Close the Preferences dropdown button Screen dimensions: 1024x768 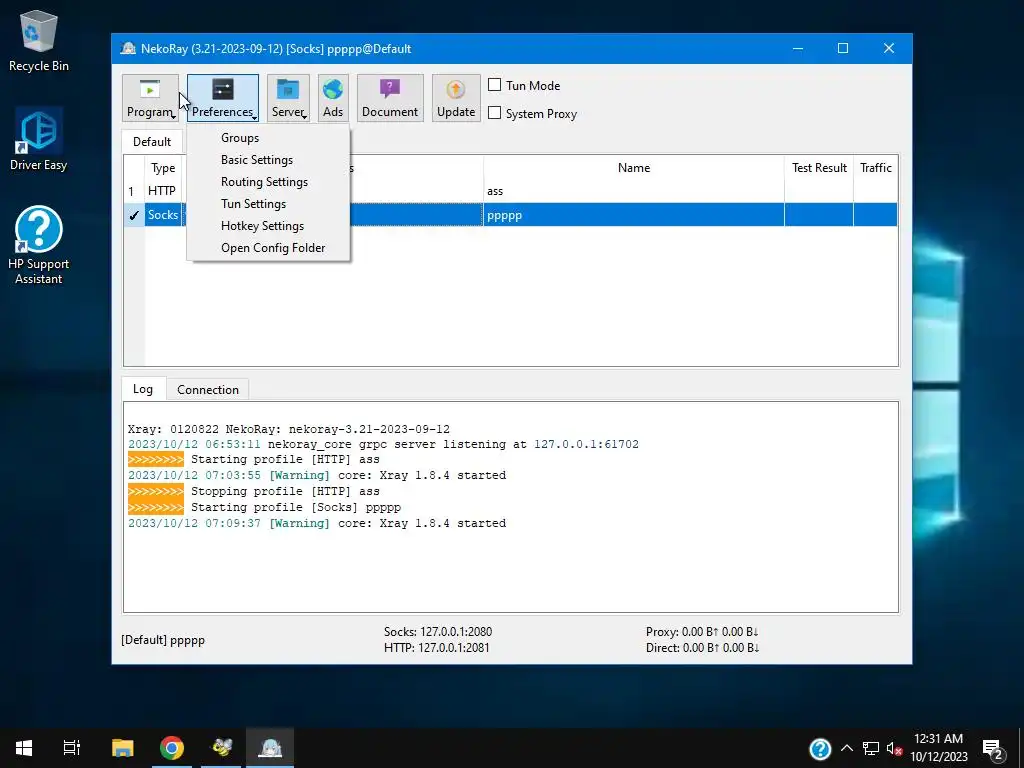click(x=223, y=98)
